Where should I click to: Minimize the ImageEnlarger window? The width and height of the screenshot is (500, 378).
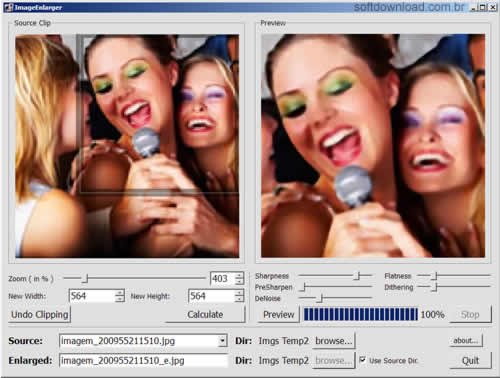[x=474, y=8]
